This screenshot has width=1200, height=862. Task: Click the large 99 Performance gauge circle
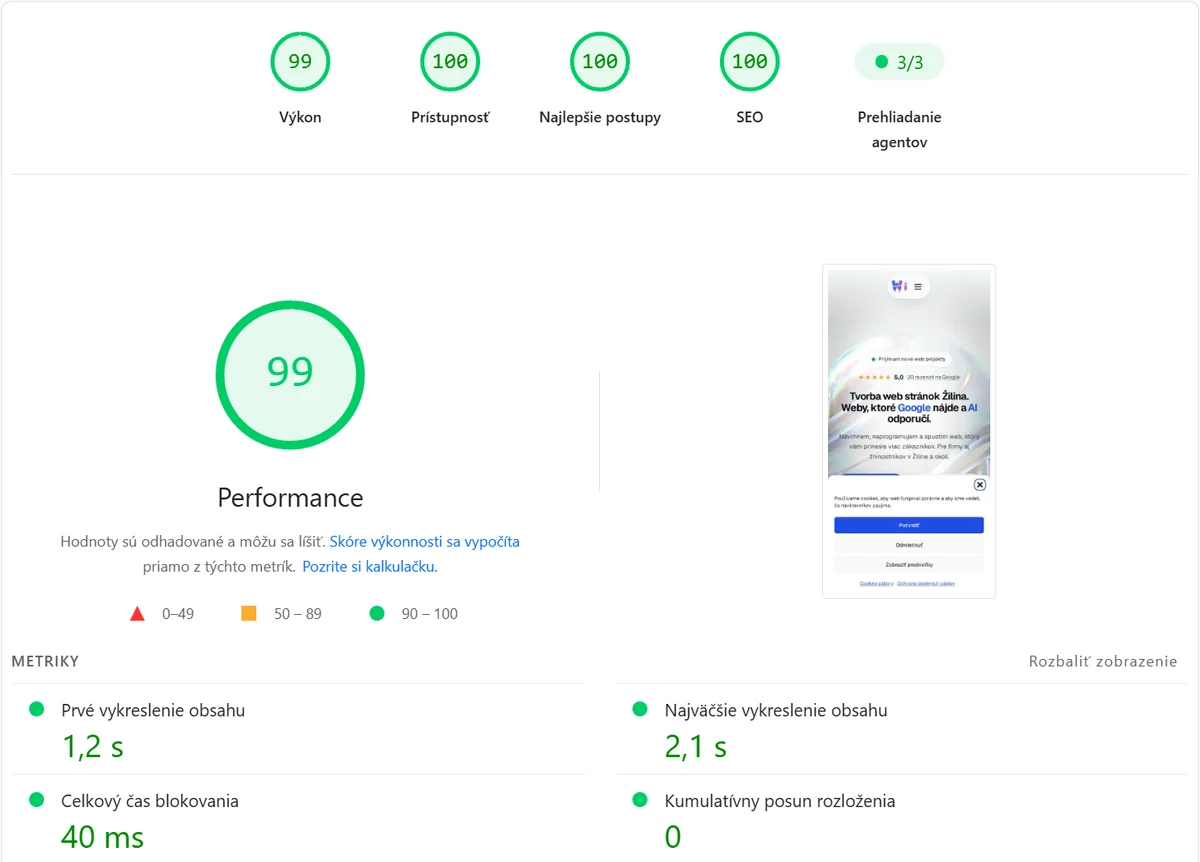click(290, 375)
